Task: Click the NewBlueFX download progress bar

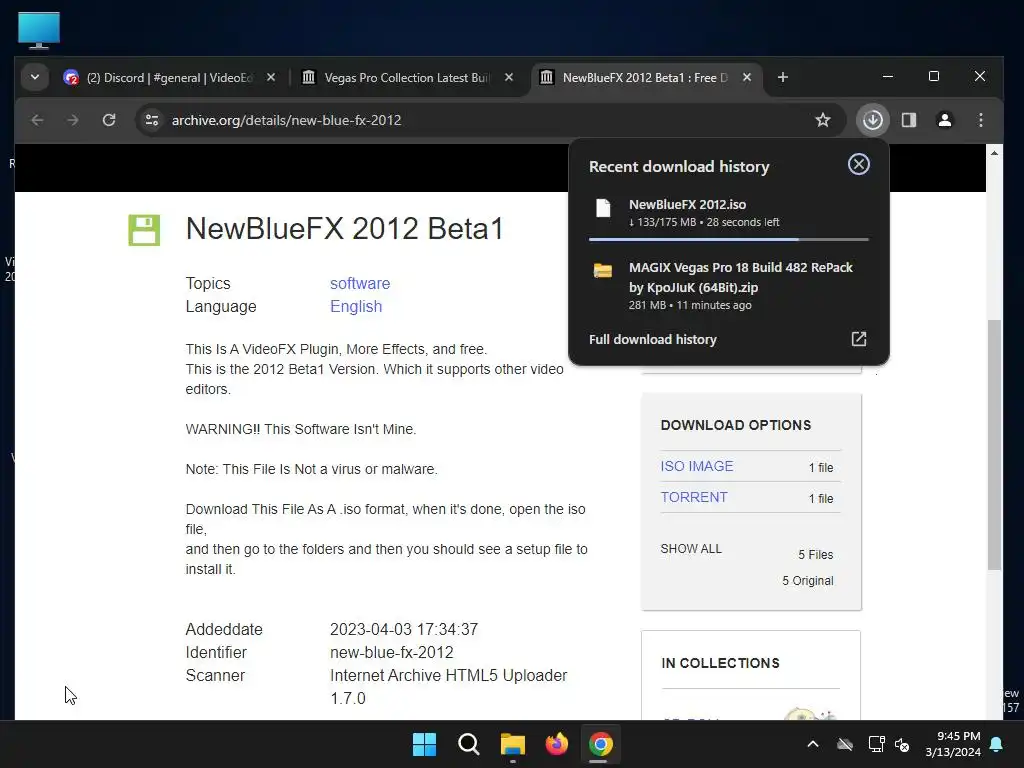Action: click(729, 240)
